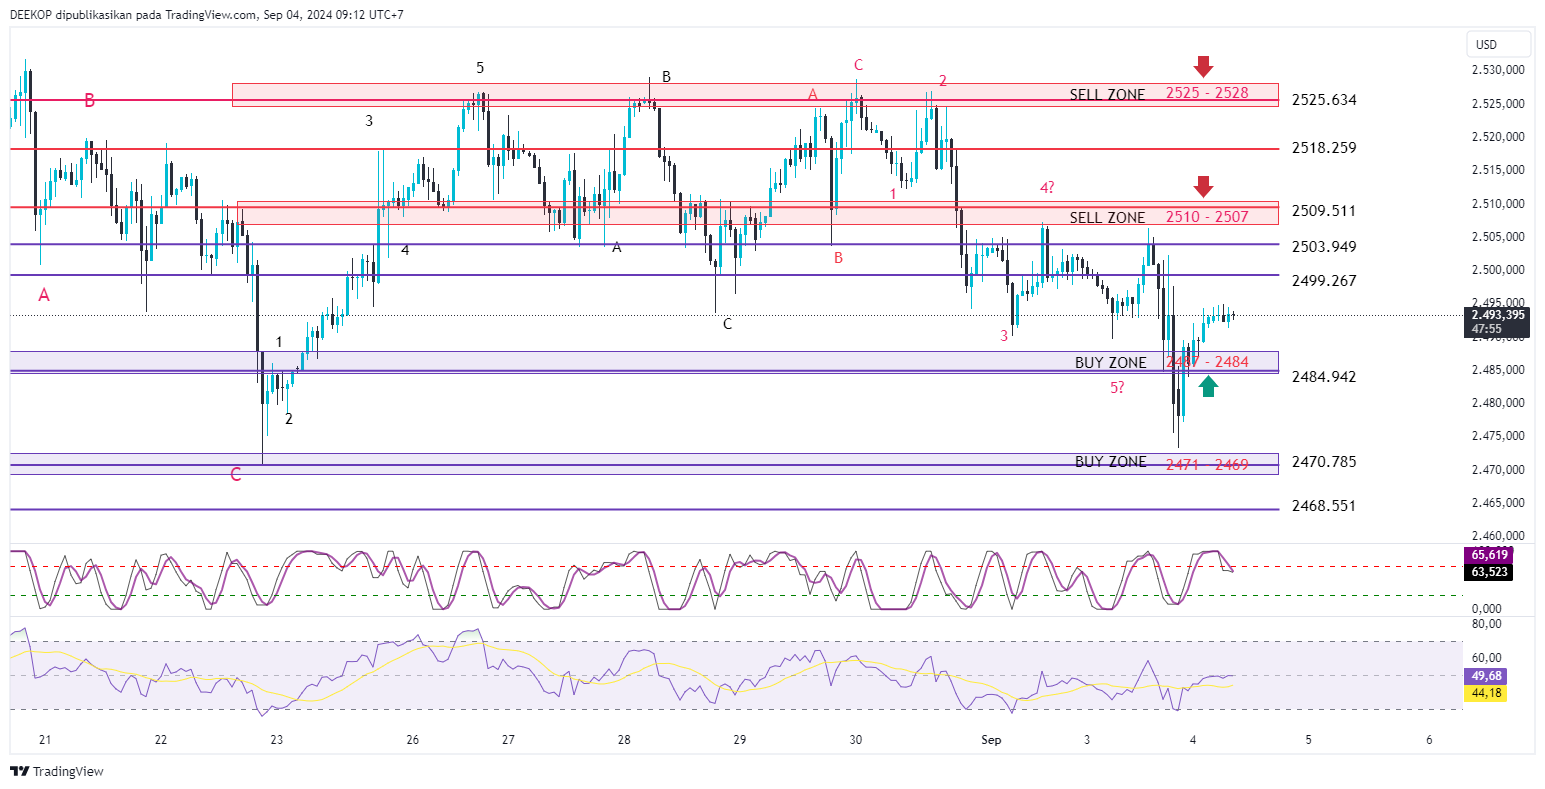
Task: Click the BUY ZONE label above 2484.942 line
Action: [1110, 363]
